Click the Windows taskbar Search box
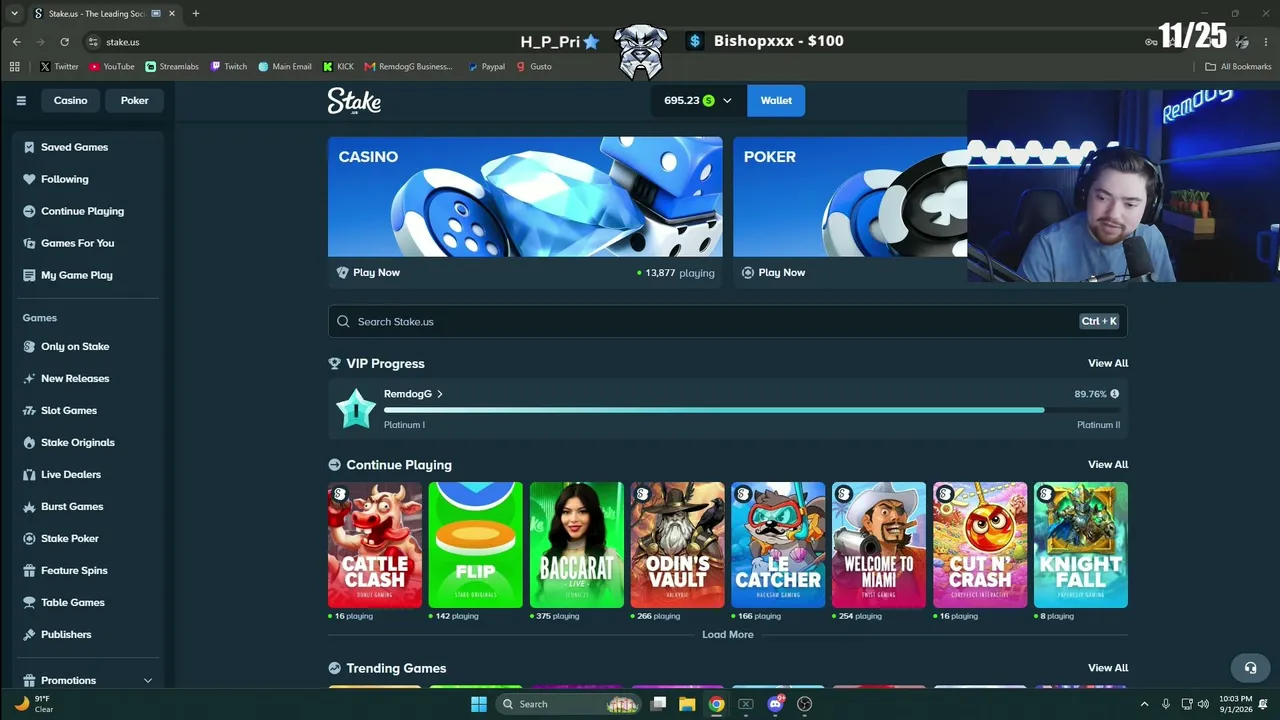 click(570, 704)
